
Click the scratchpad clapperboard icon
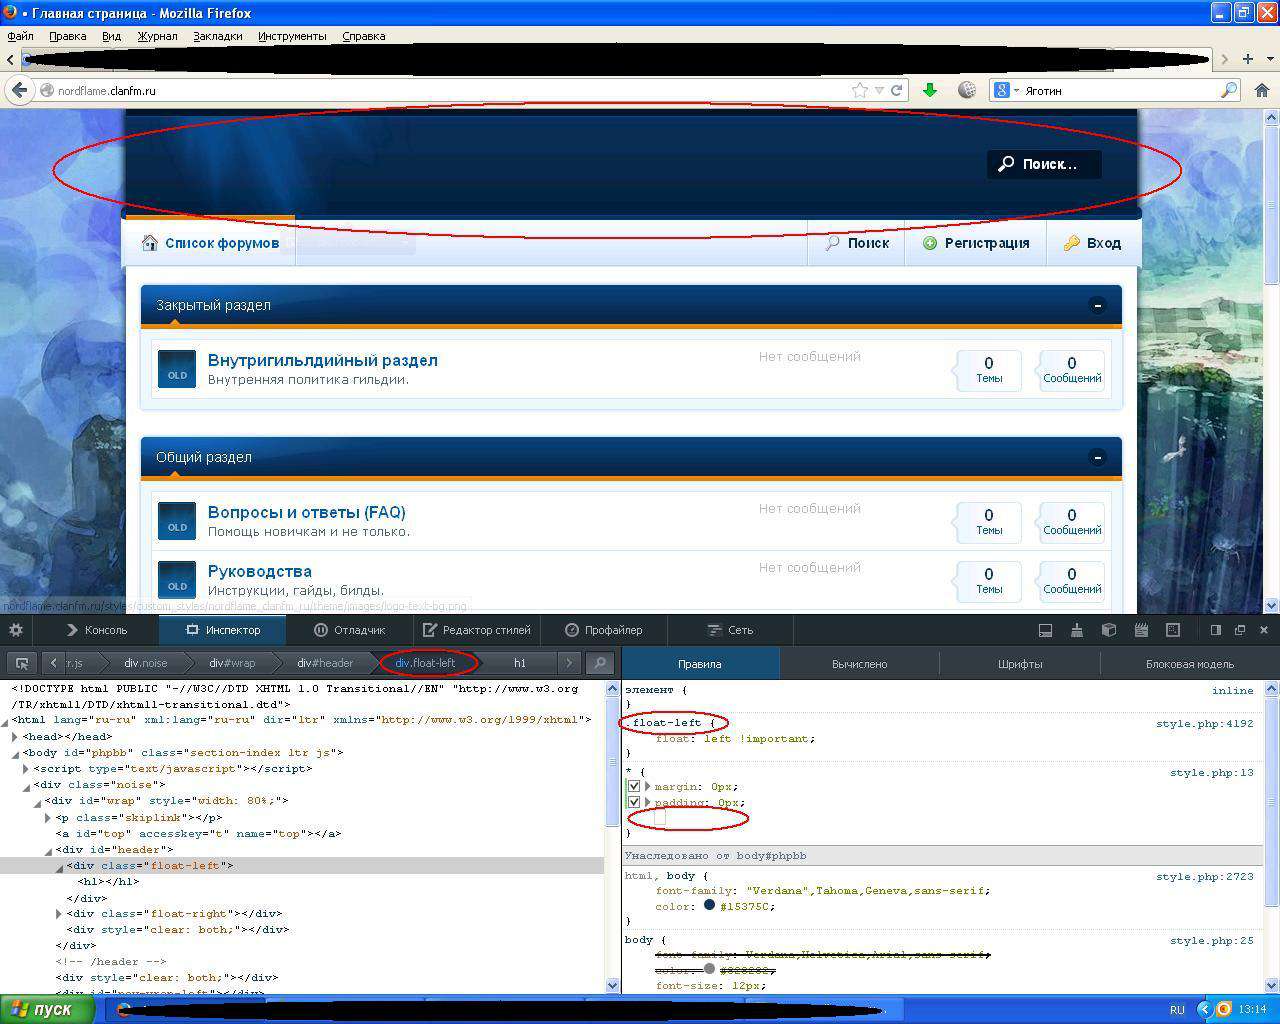pyautogui.click(x=1141, y=630)
